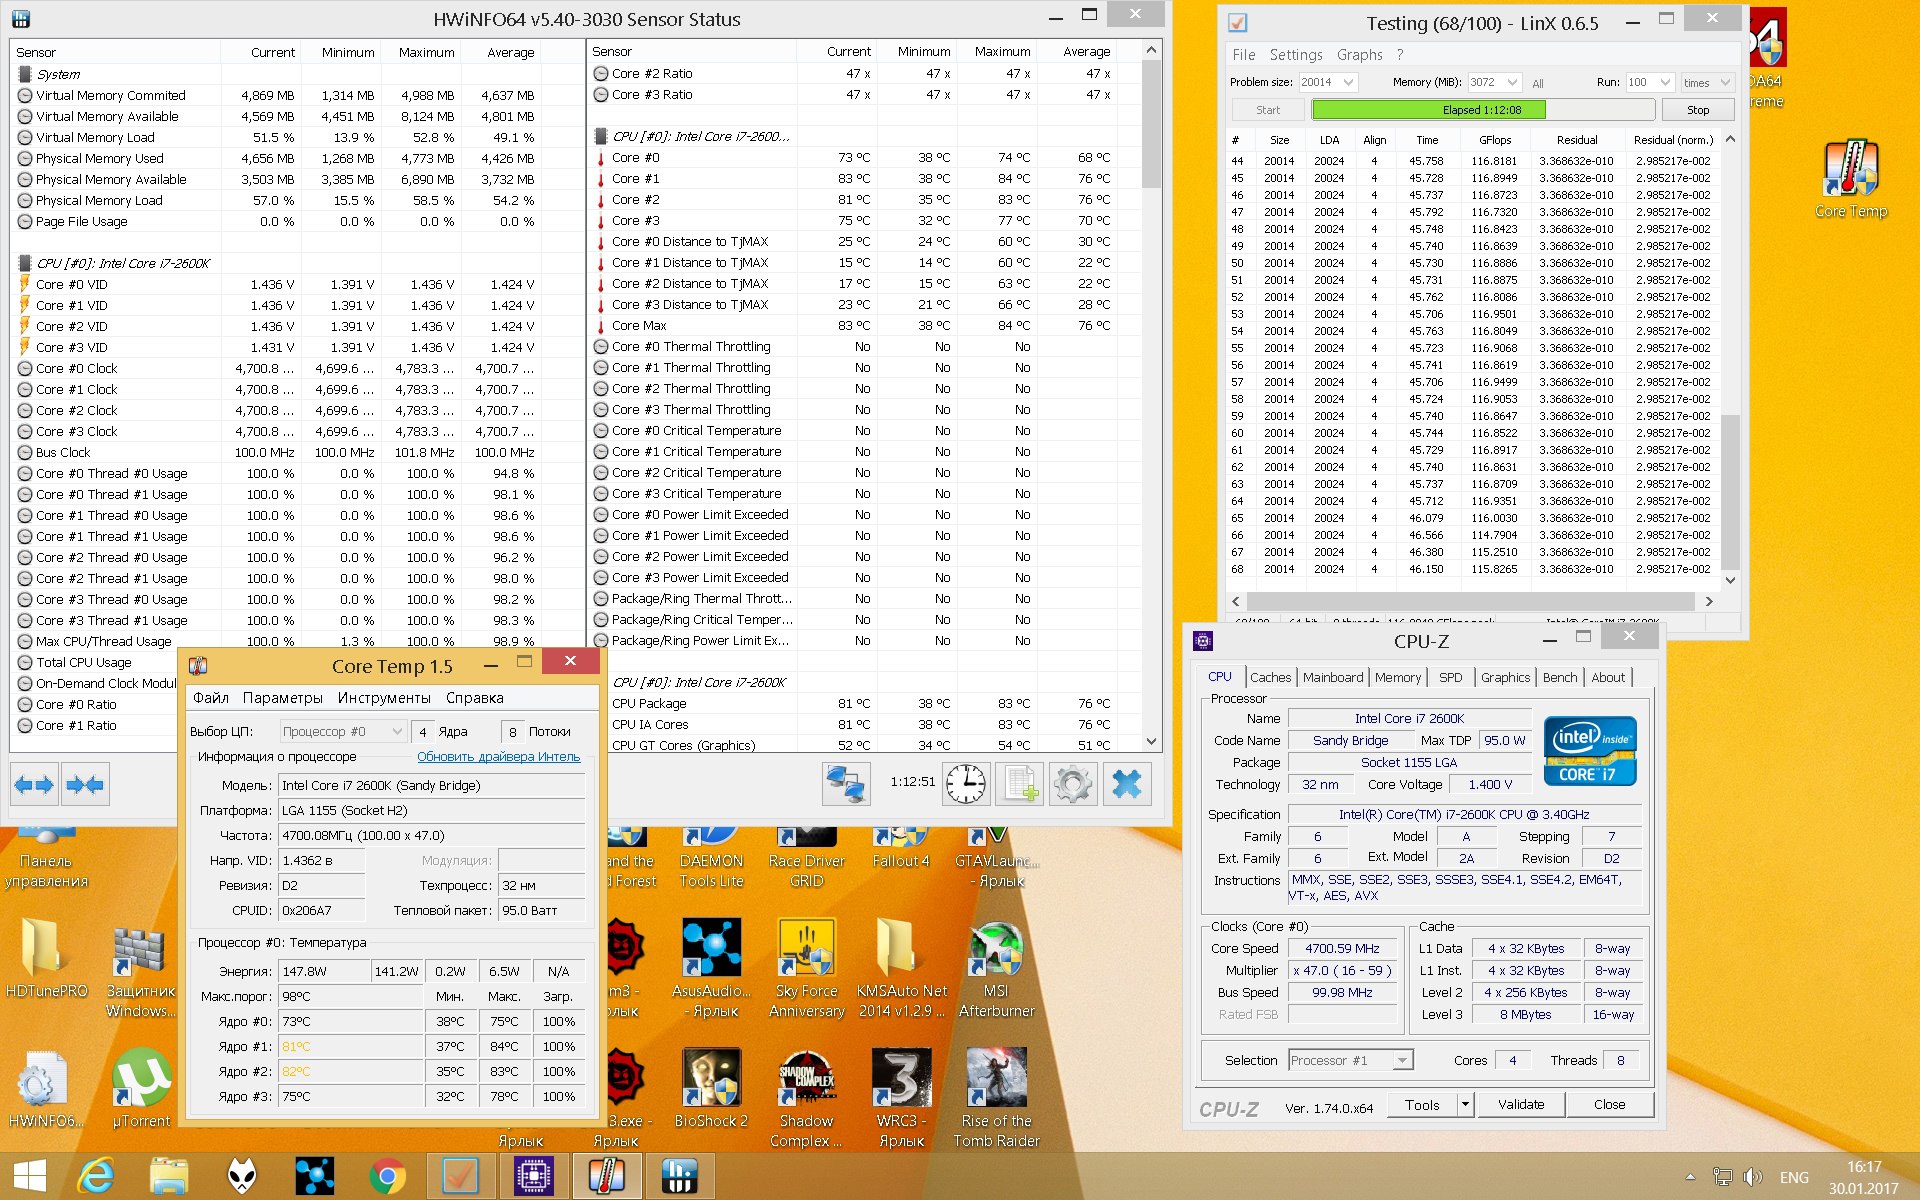Viewport: 1920px width, 1200px height.
Task: Open Core Temp Инструменты menu
Action: tap(384, 698)
